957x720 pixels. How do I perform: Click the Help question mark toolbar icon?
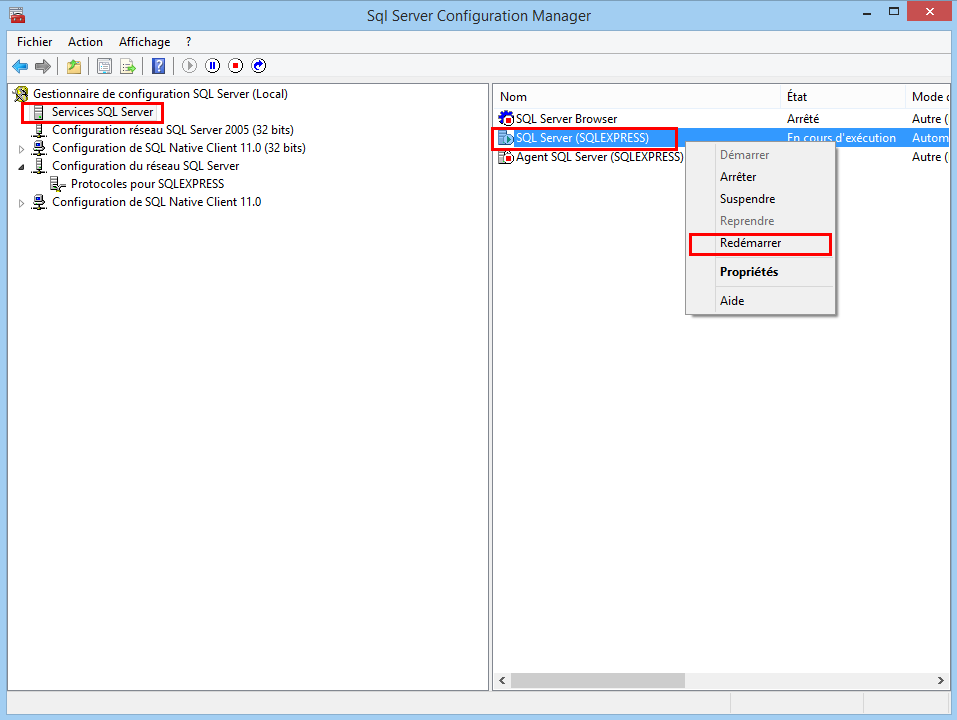point(159,66)
